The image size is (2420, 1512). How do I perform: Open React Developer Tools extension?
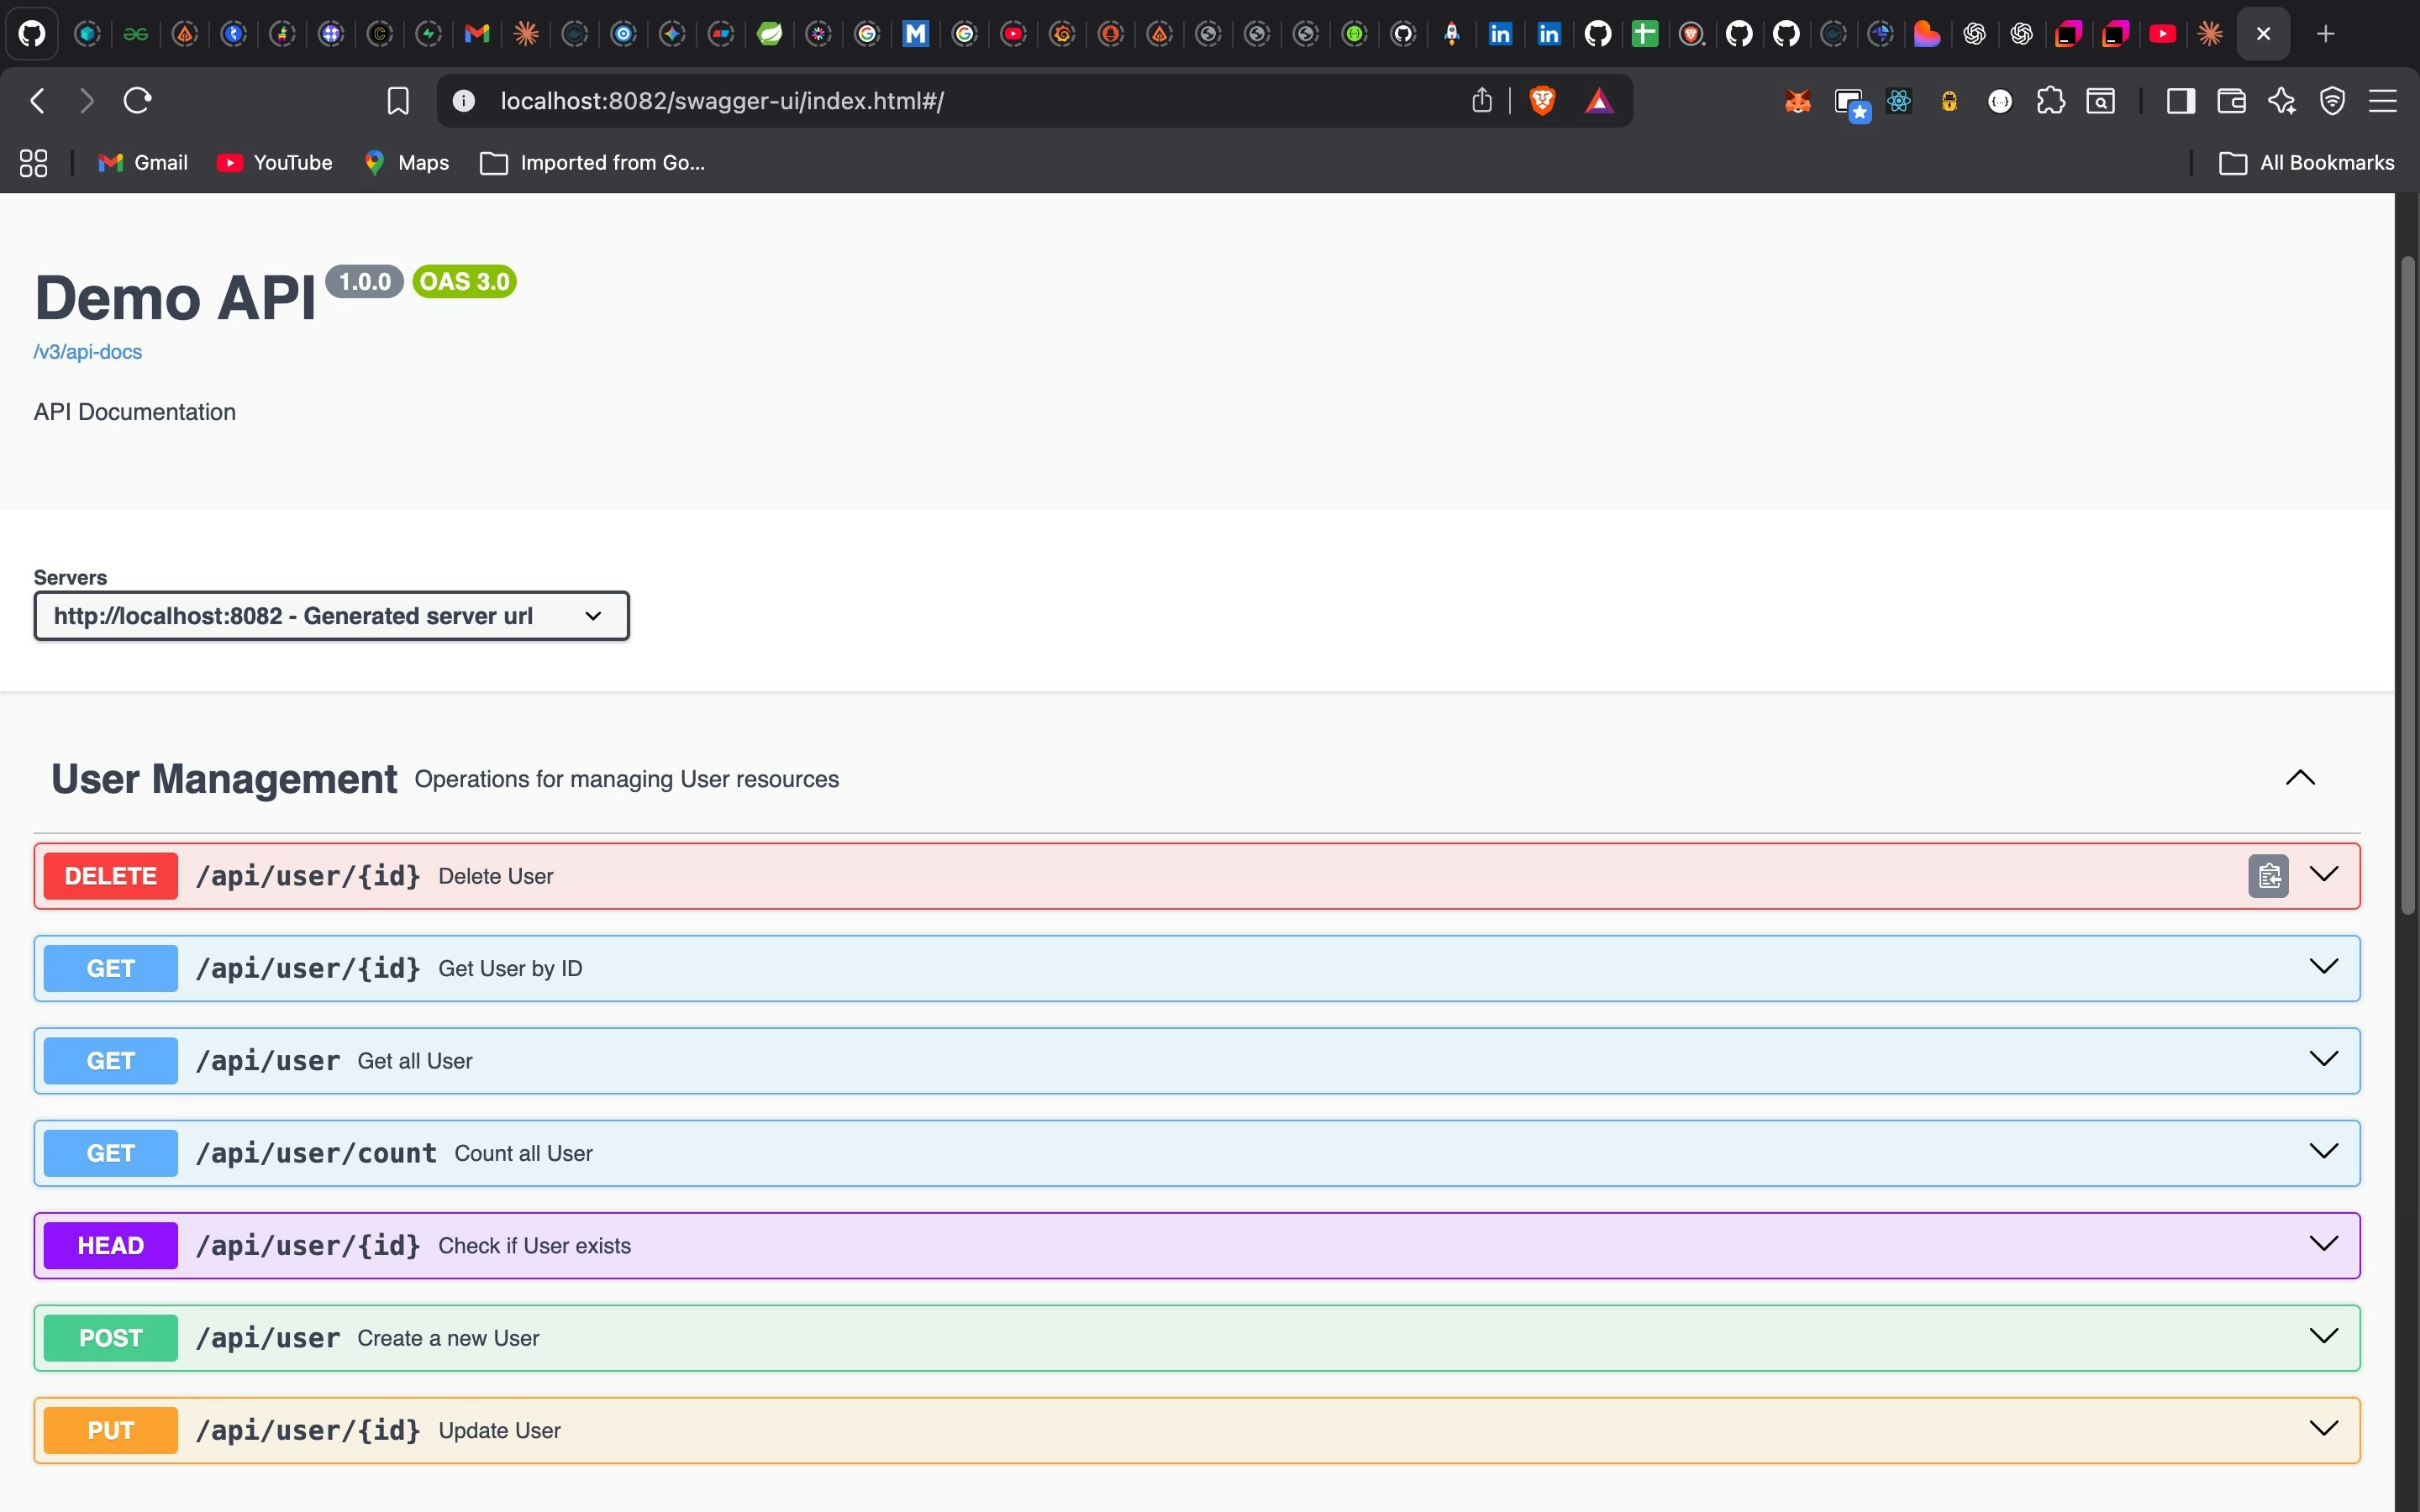(x=1898, y=100)
